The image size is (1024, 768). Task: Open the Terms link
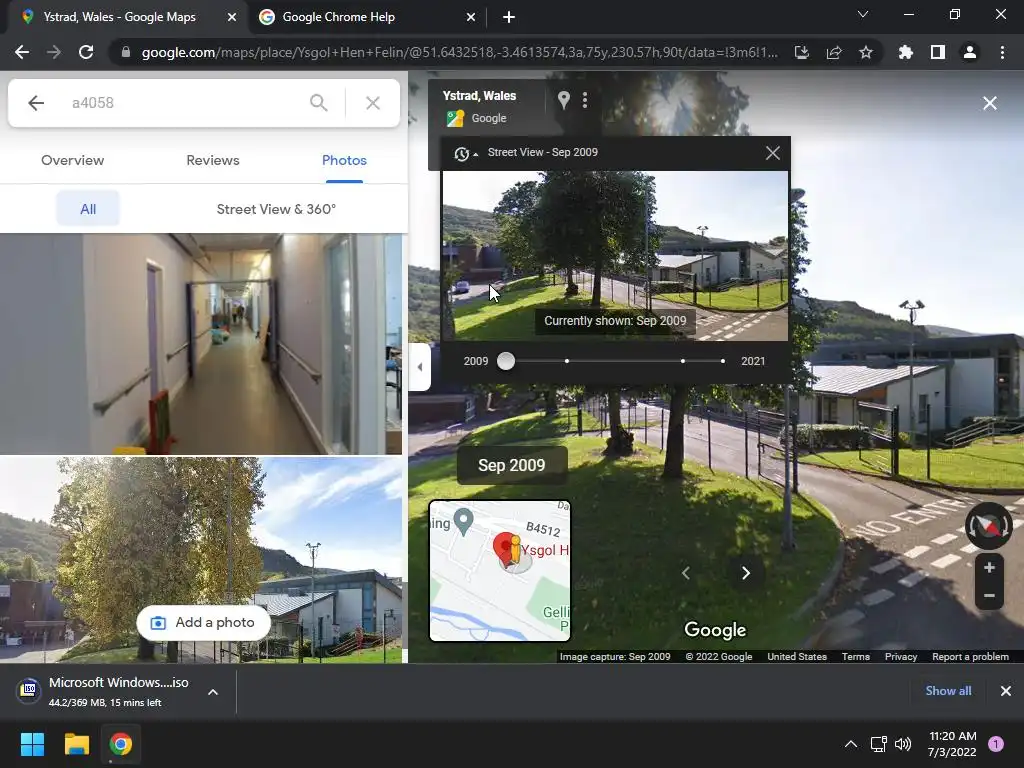click(x=856, y=656)
